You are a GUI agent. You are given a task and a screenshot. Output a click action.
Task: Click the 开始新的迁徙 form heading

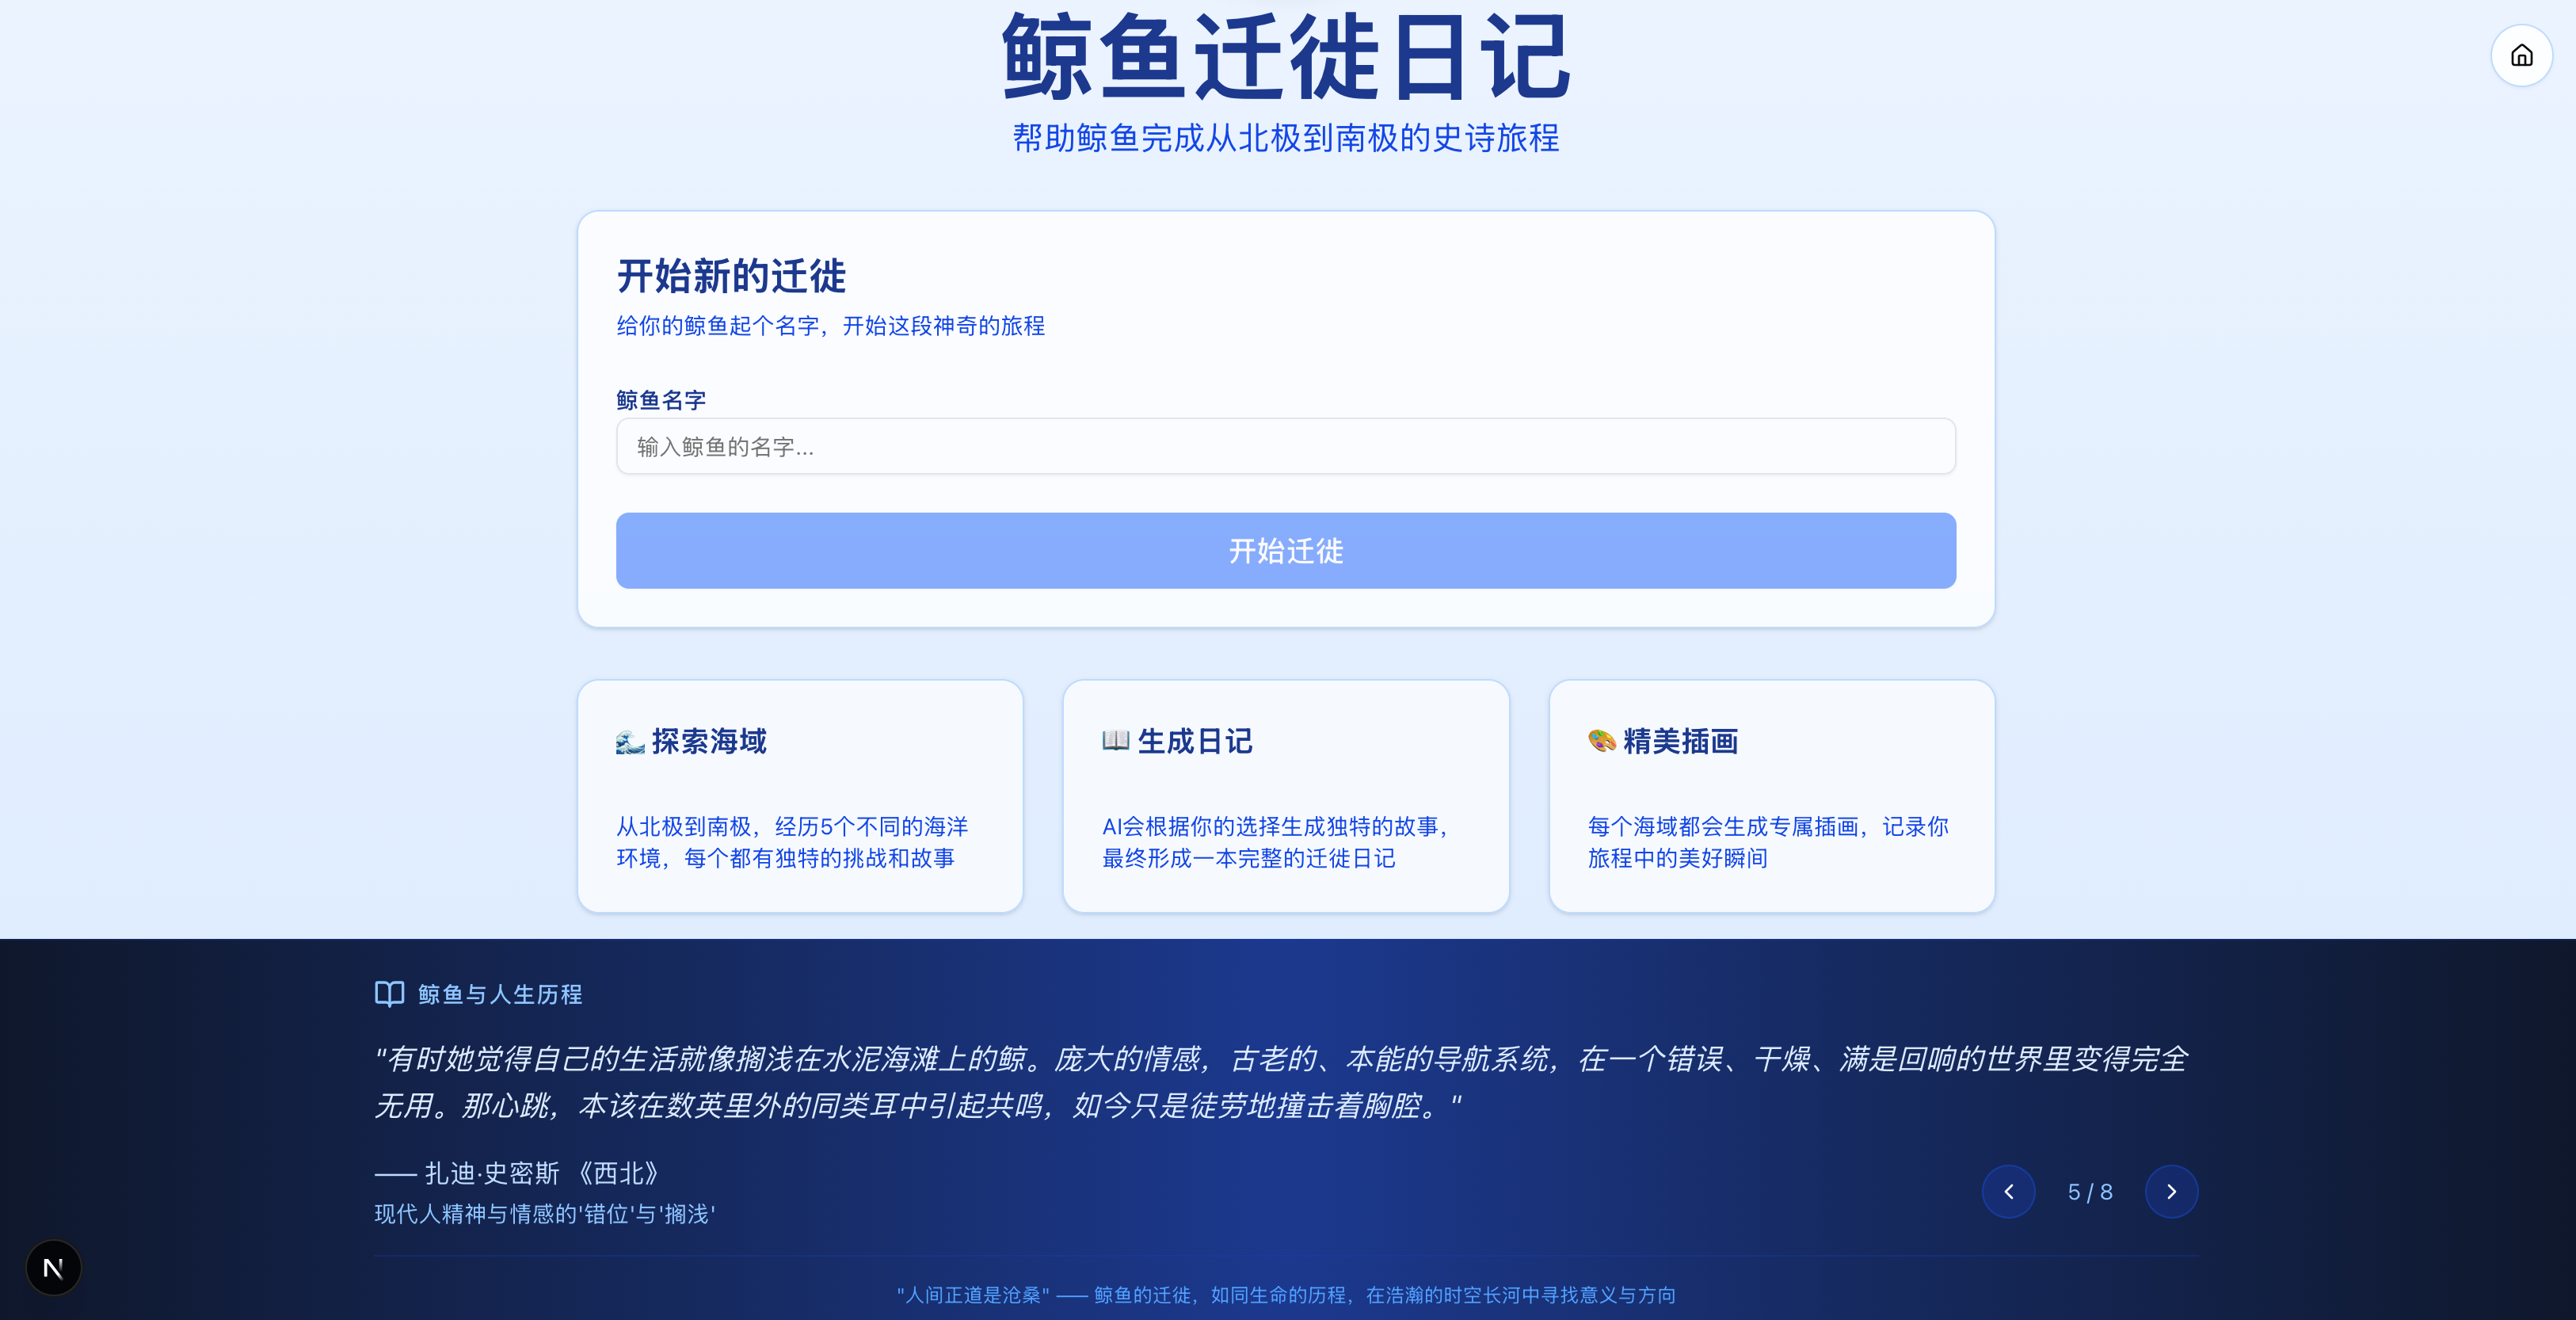point(731,276)
